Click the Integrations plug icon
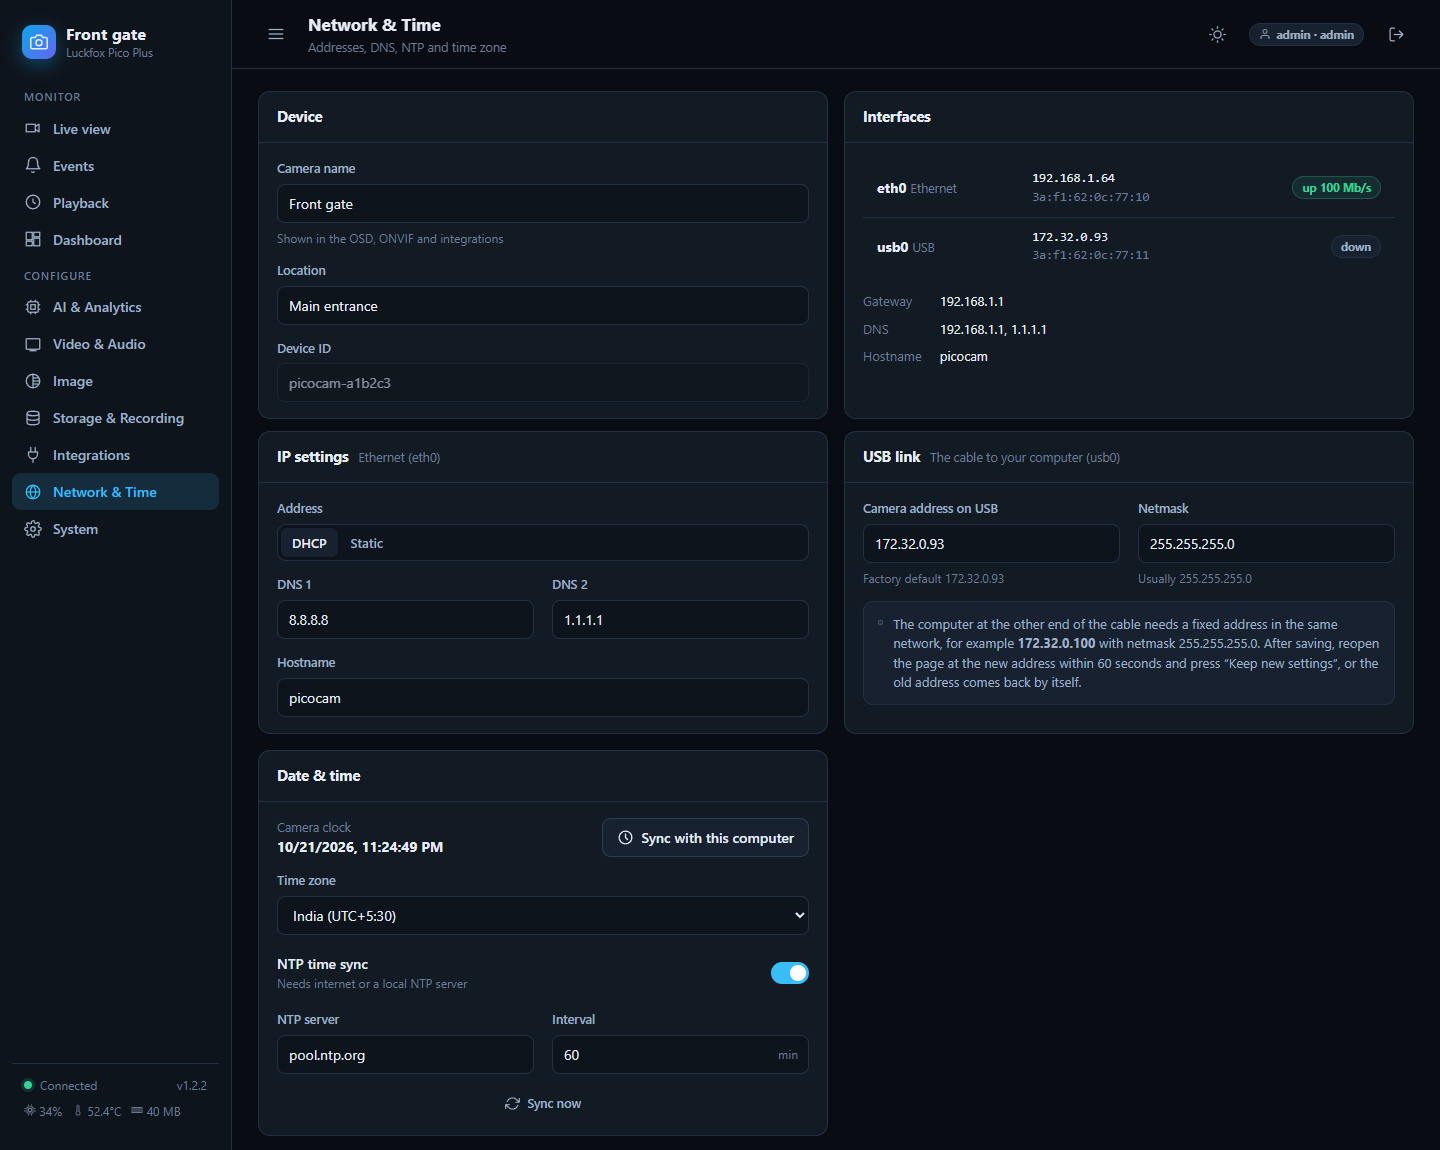This screenshot has width=1440, height=1150. coord(33,455)
